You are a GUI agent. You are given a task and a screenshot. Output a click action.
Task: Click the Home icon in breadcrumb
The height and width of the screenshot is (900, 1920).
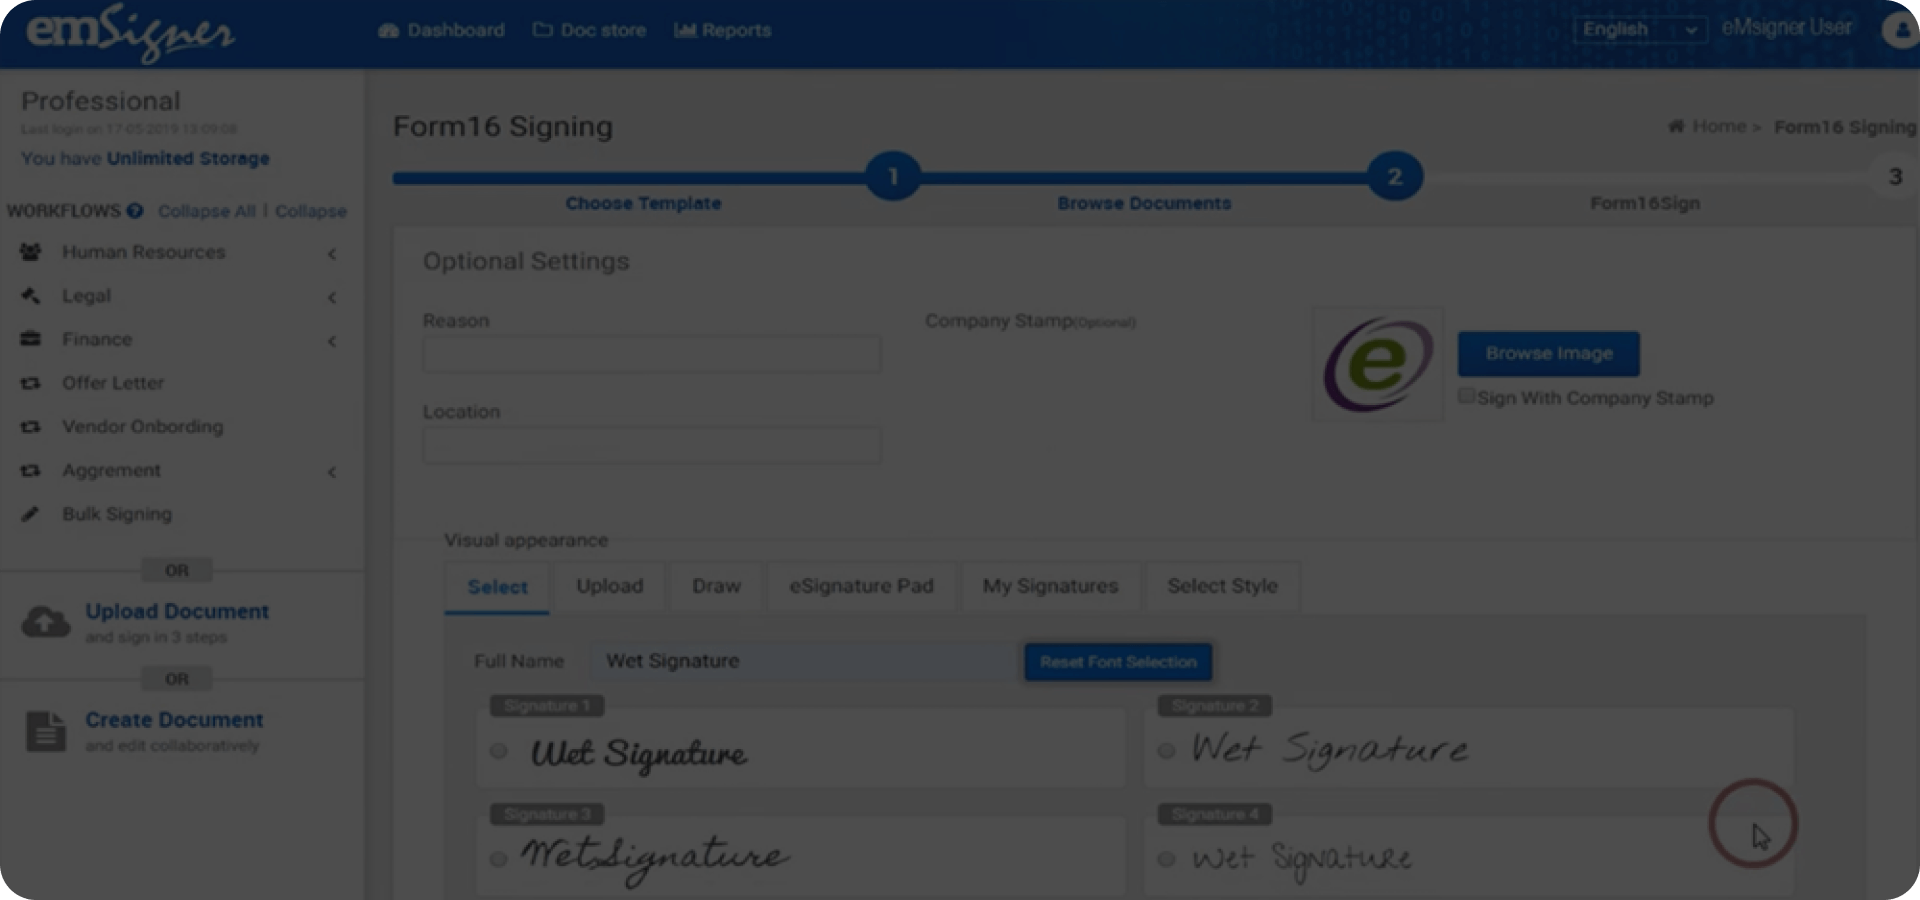(x=1676, y=126)
